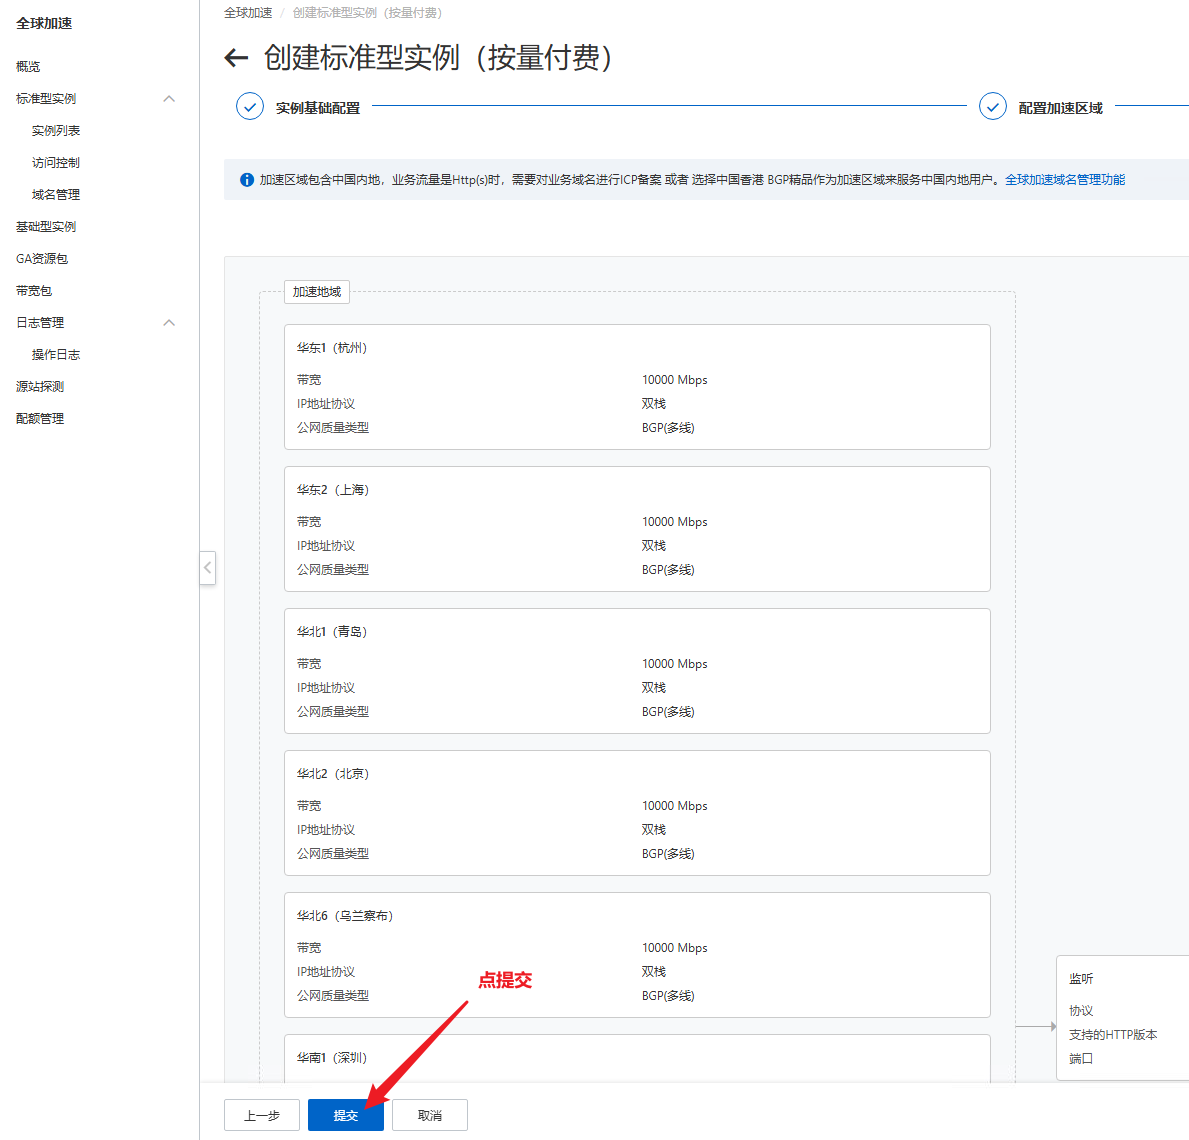The width and height of the screenshot is (1189, 1140).
Task: Open 域名管理 in sidebar
Action: click(x=56, y=195)
